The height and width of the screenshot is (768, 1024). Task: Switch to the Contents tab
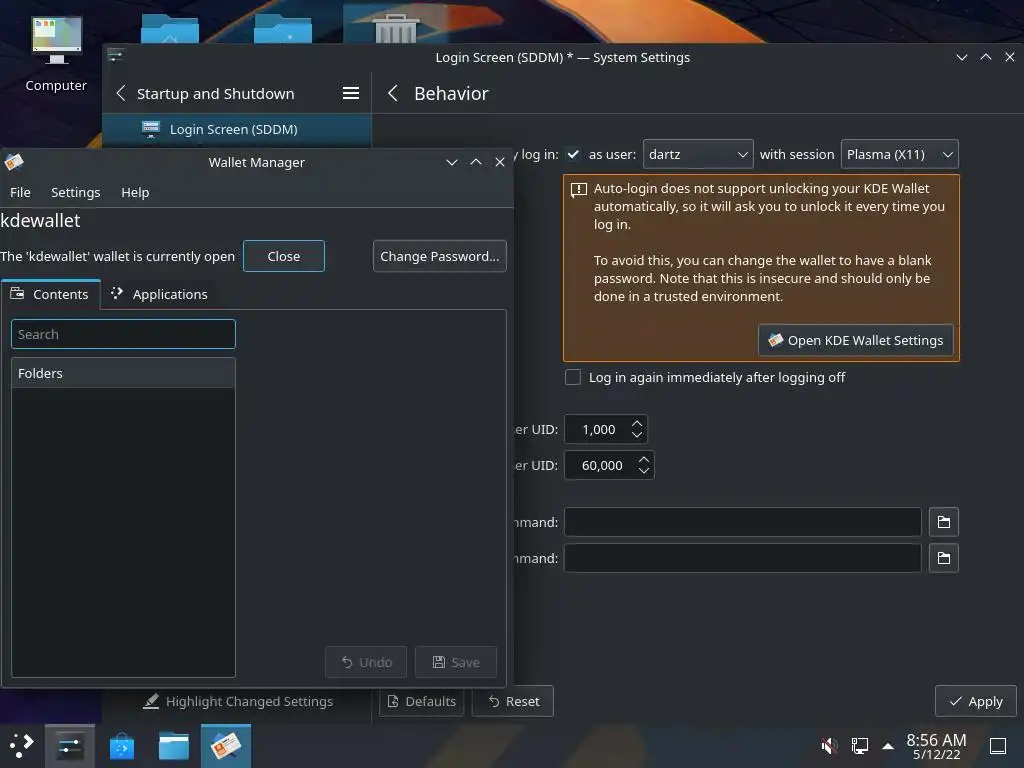(51, 294)
